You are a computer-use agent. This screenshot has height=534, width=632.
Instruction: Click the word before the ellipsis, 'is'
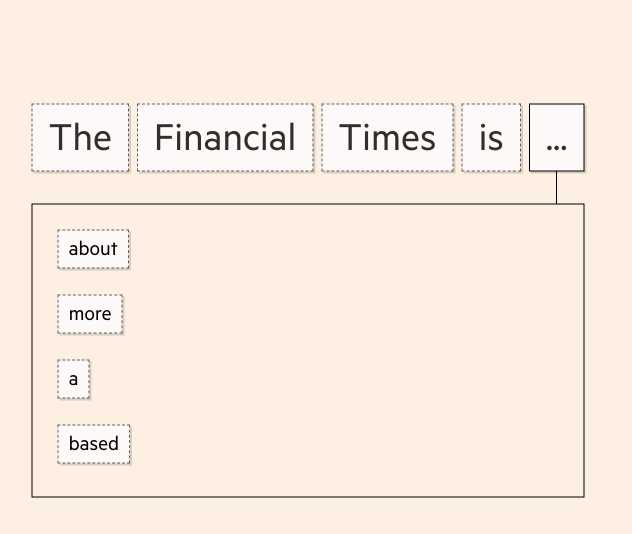coord(491,137)
